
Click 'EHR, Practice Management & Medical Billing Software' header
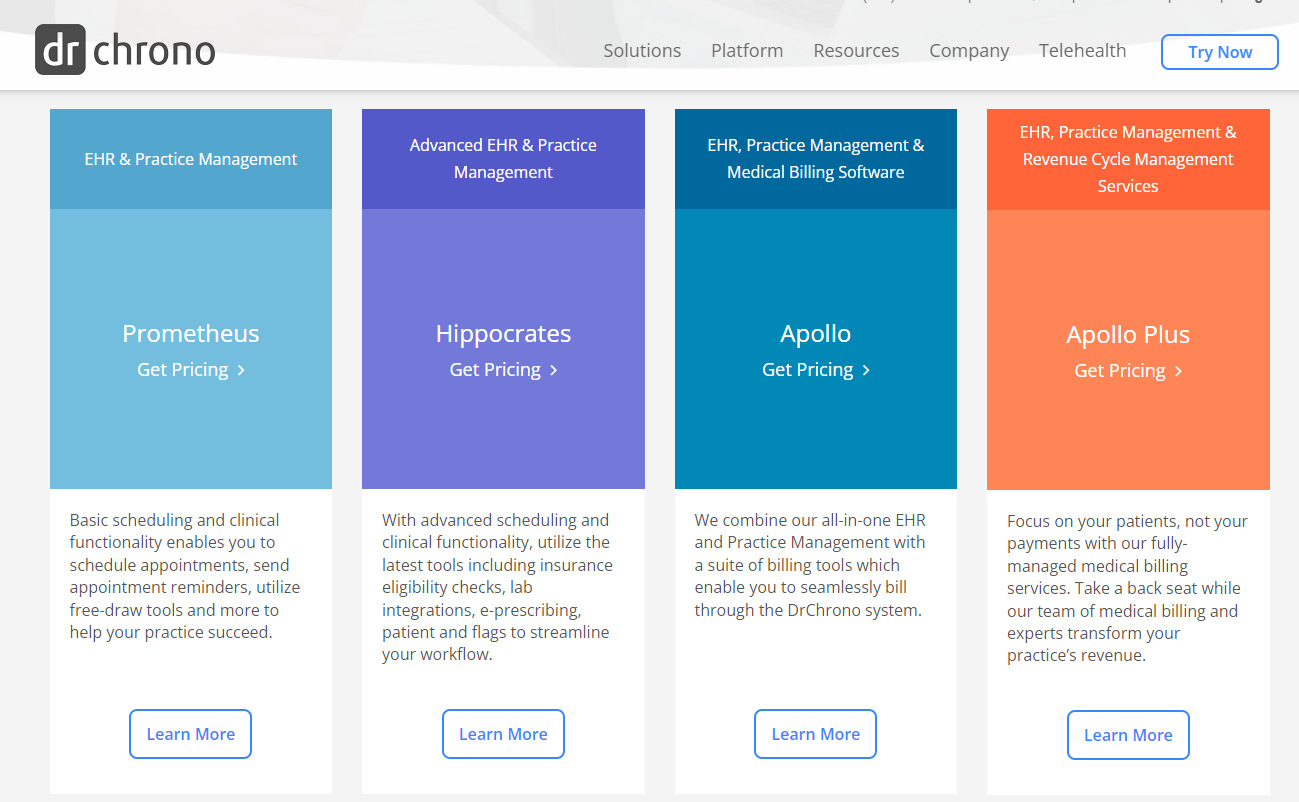click(x=816, y=158)
